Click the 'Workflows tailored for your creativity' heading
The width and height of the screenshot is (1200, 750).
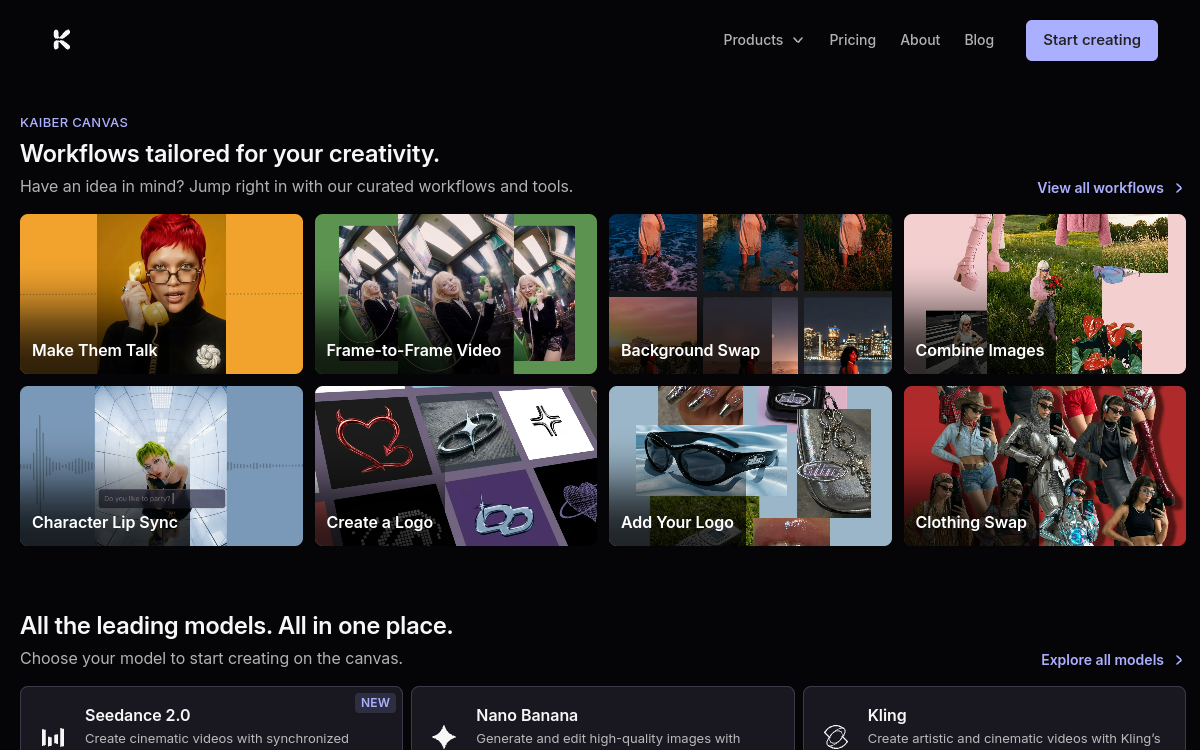[x=230, y=153]
